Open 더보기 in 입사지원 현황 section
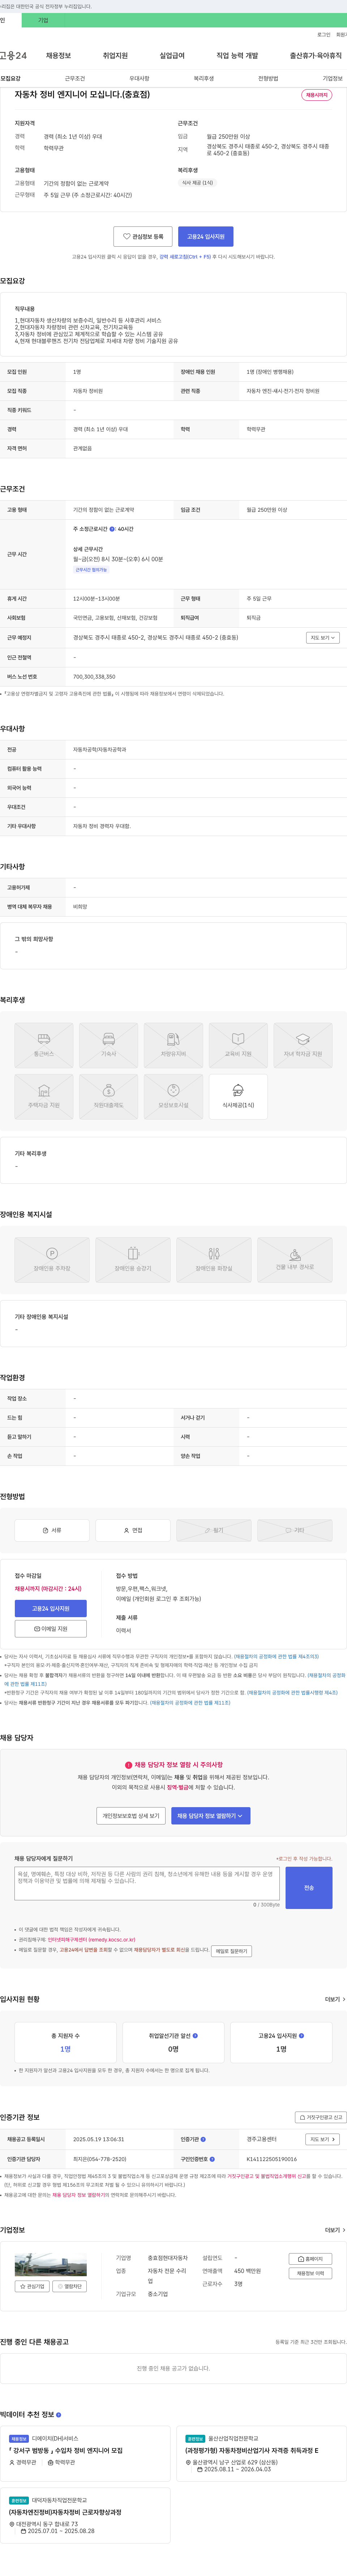The width and height of the screenshot is (347, 2576). pos(335,1999)
